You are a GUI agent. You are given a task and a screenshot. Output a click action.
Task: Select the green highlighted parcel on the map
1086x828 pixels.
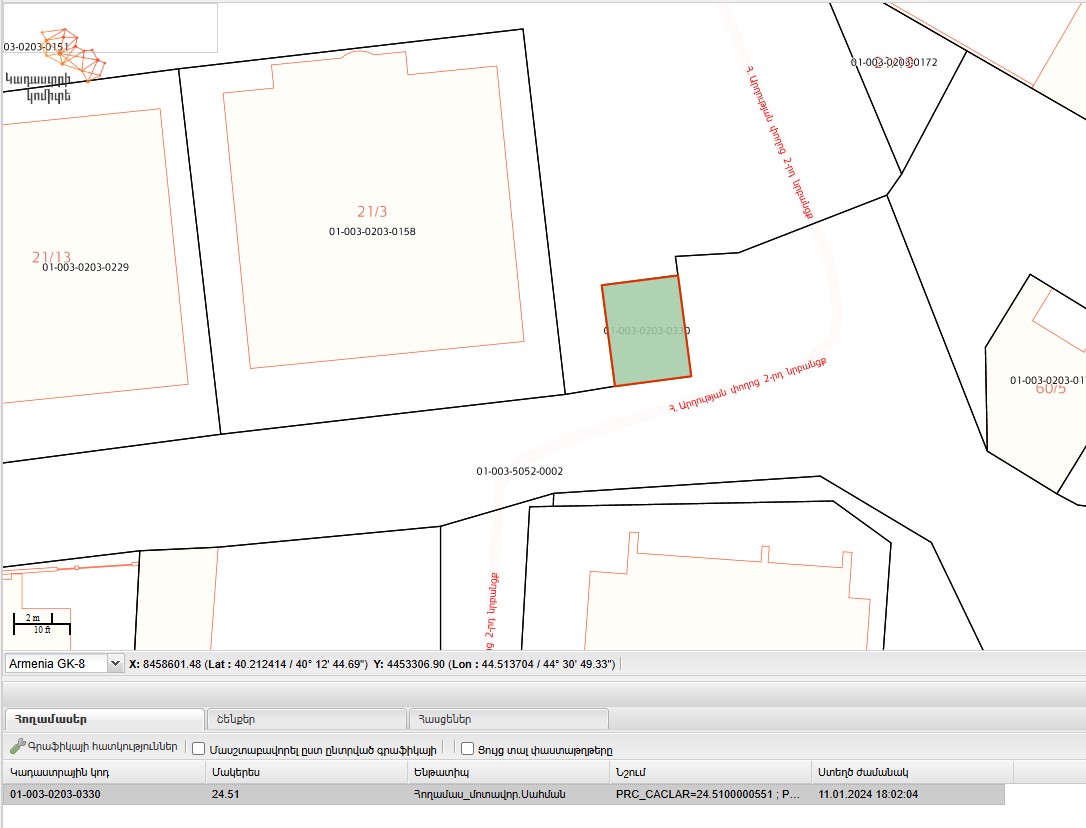pyautogui.click(x=647, y=330)
